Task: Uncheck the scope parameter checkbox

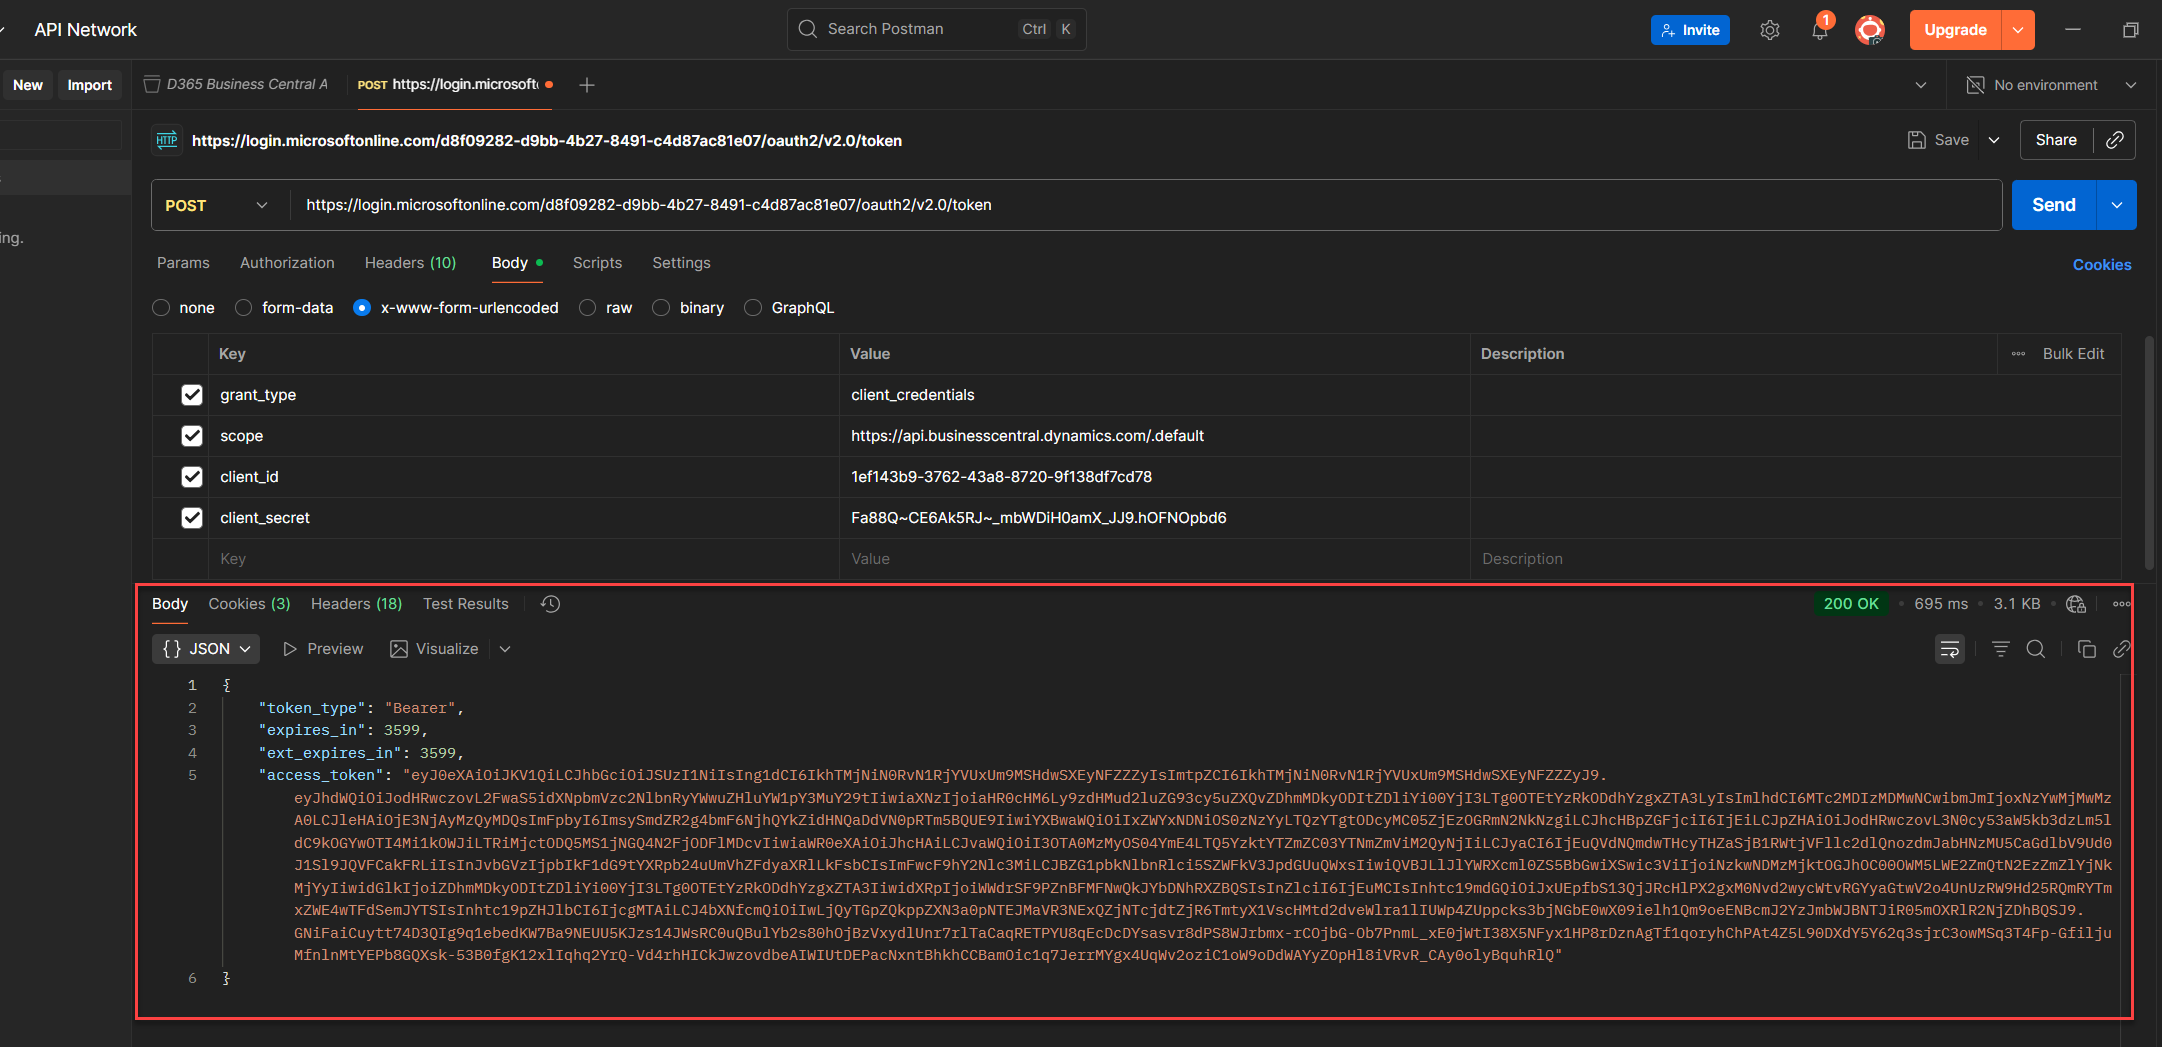Action: coord(192,436)
